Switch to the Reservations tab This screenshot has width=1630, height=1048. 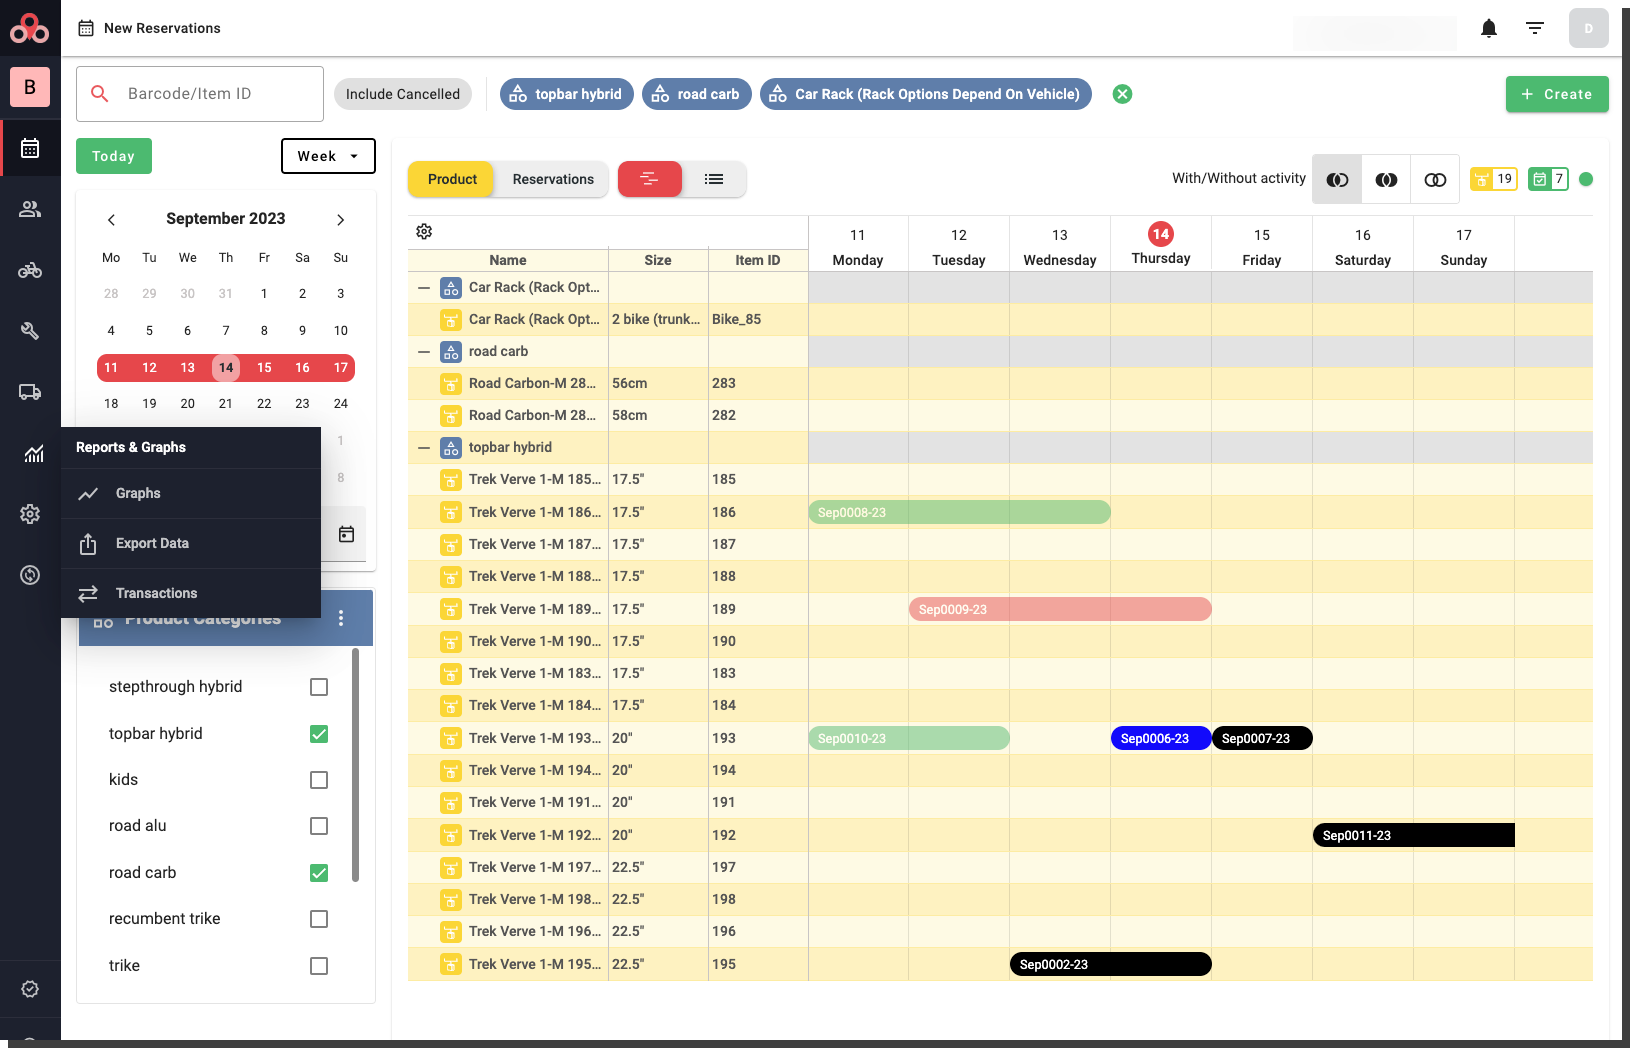point(553,179)
